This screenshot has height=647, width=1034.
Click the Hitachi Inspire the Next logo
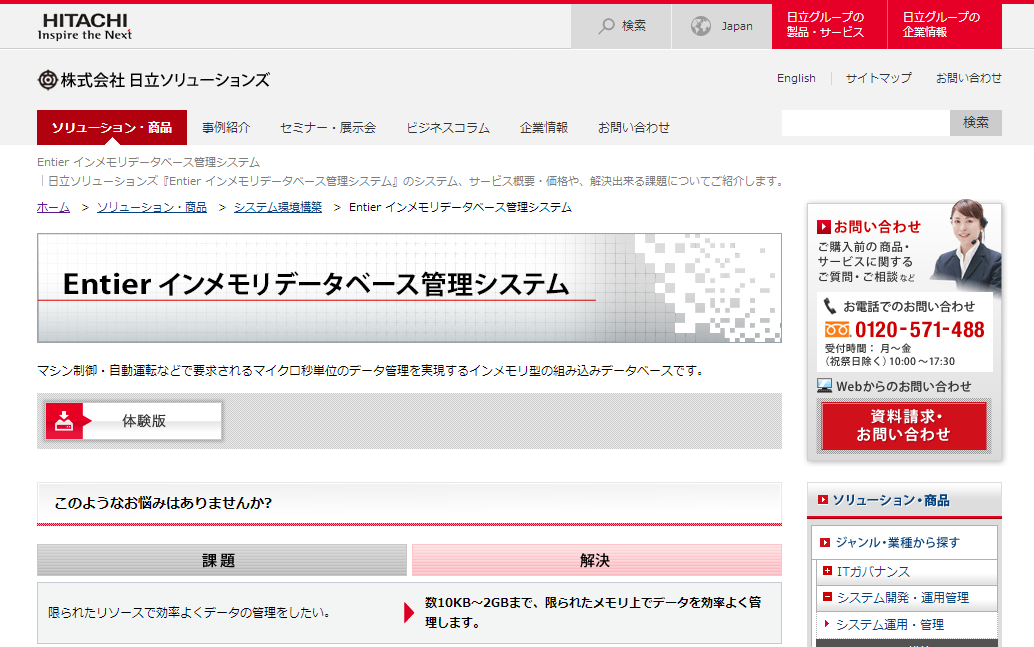(84, 26)
